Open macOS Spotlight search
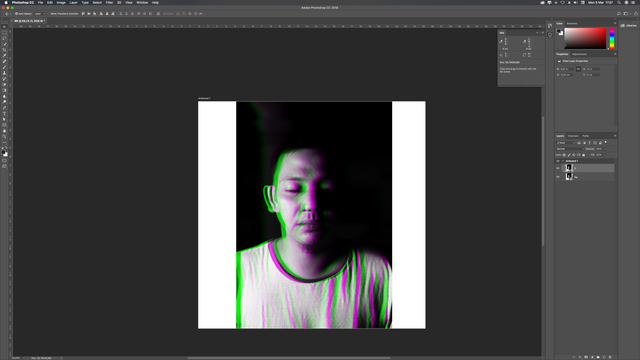The image size is (640, 360). tap(619, 2)
